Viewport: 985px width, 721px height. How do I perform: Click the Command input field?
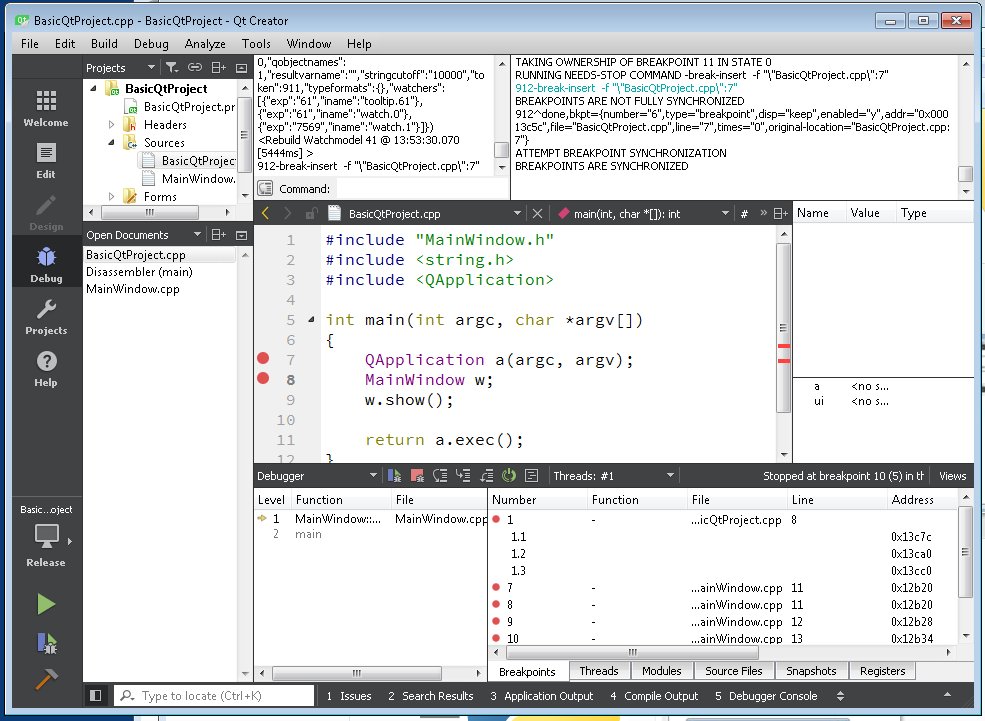422,188
